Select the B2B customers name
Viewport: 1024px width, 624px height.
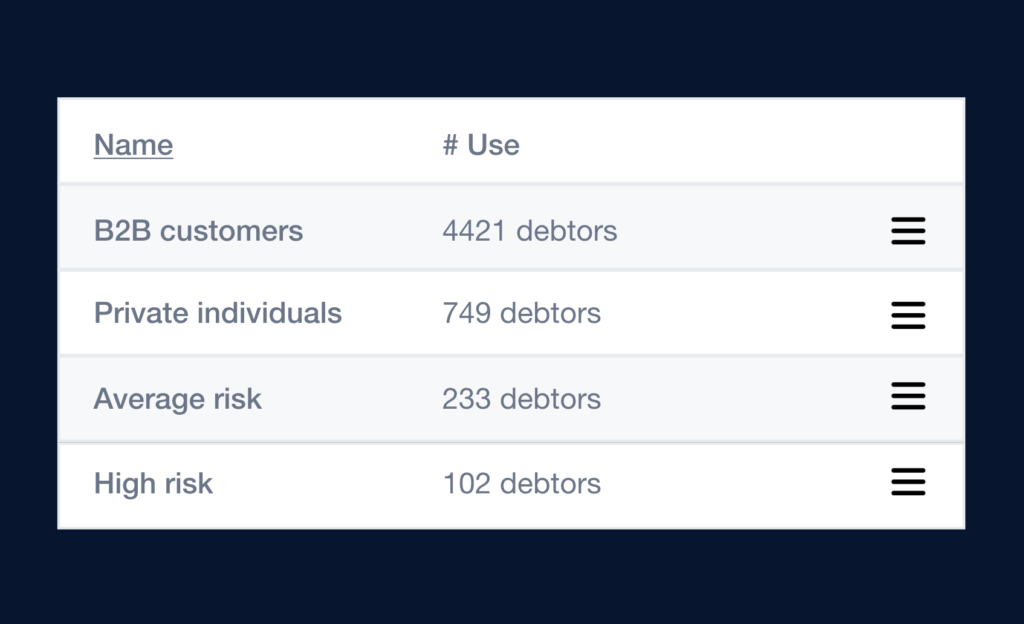(x=198, y=231)
